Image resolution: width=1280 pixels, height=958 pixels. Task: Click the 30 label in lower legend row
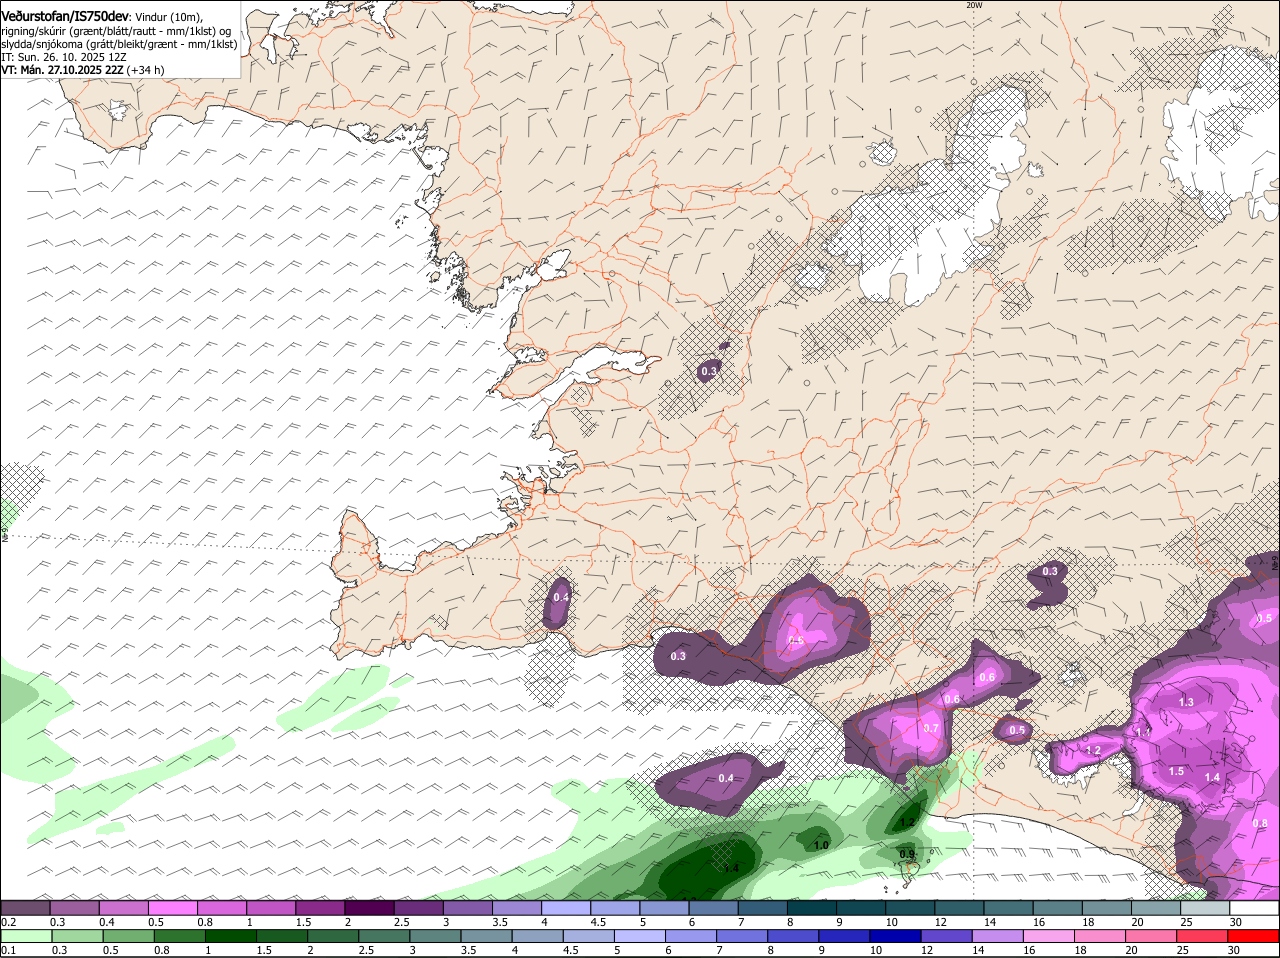coord(1233,950)
